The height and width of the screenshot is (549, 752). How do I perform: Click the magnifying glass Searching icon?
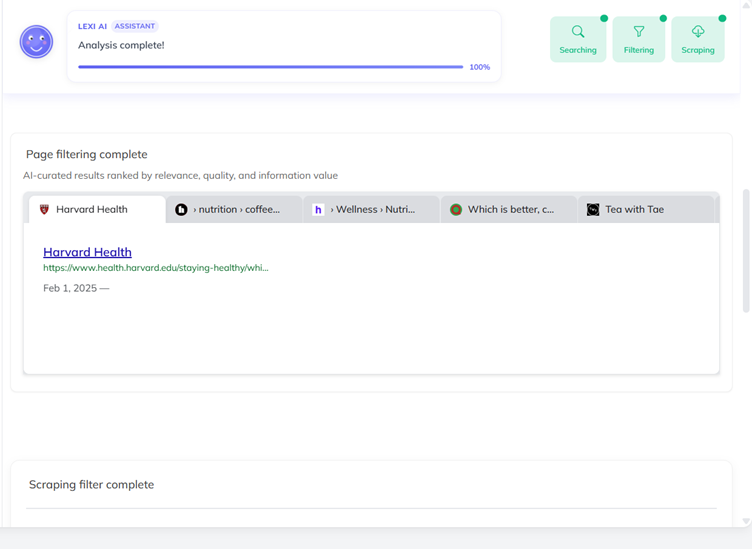pos(578,32)
